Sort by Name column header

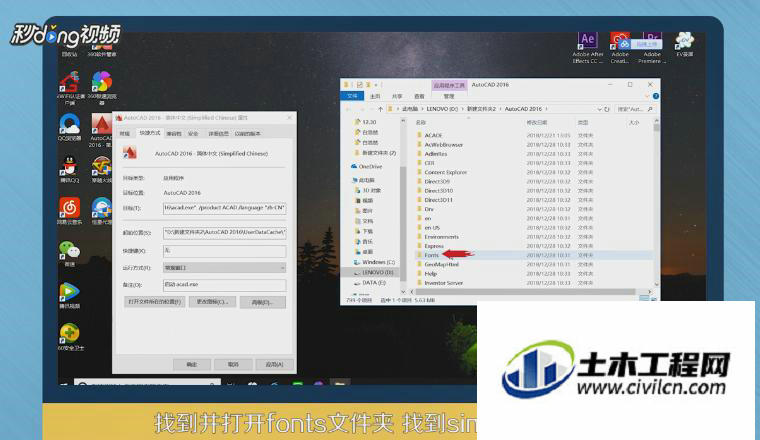(x=421, y=123)
